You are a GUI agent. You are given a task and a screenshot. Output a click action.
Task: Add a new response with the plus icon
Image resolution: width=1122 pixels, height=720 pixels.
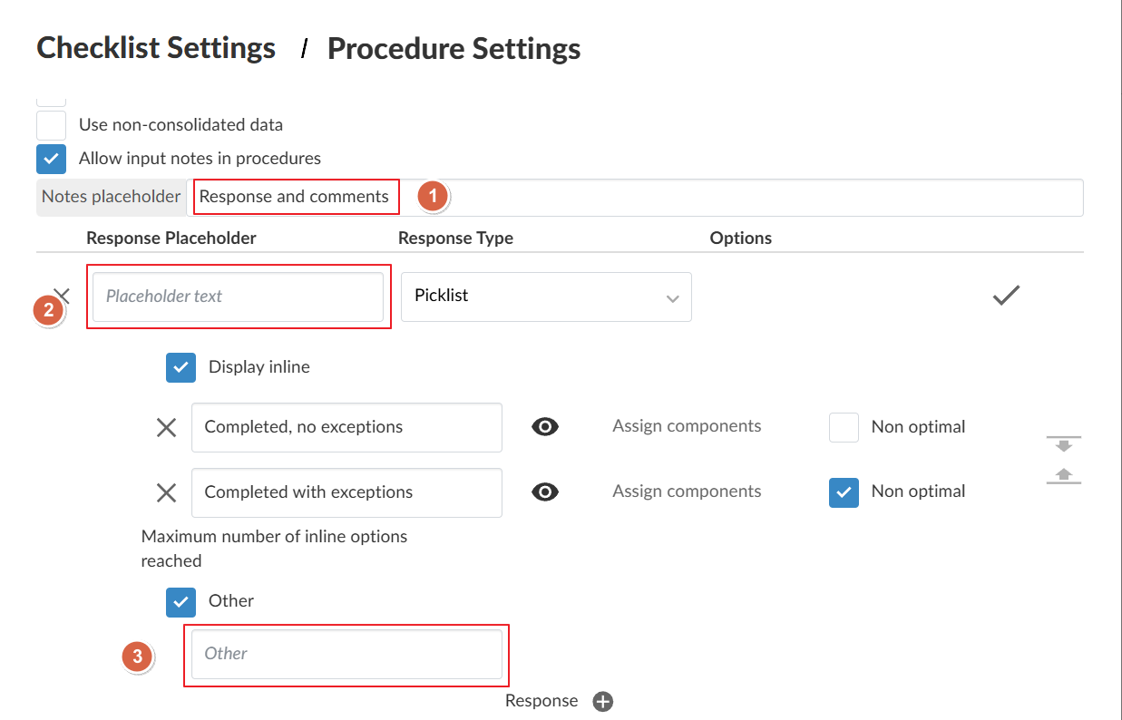point(602,701)
